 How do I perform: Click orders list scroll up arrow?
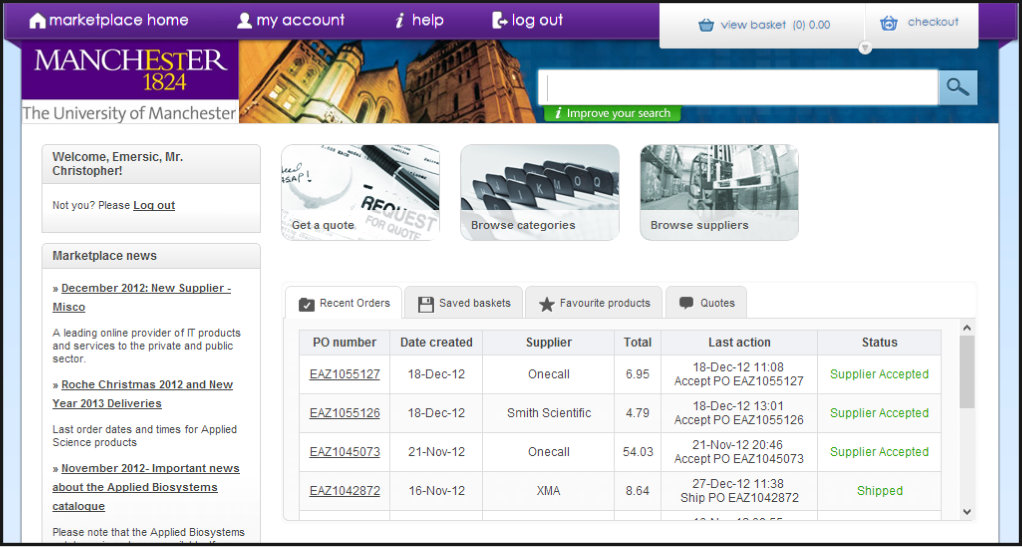967,328
